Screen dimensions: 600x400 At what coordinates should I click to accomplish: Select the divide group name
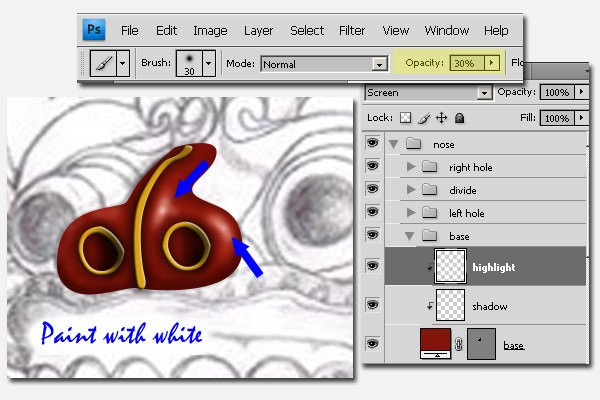tap(463, 190)
